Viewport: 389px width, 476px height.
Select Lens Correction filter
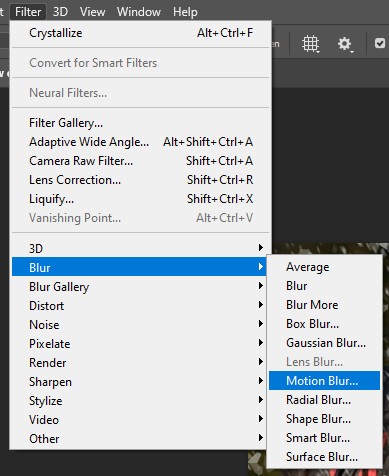click(x=140, y=180)
